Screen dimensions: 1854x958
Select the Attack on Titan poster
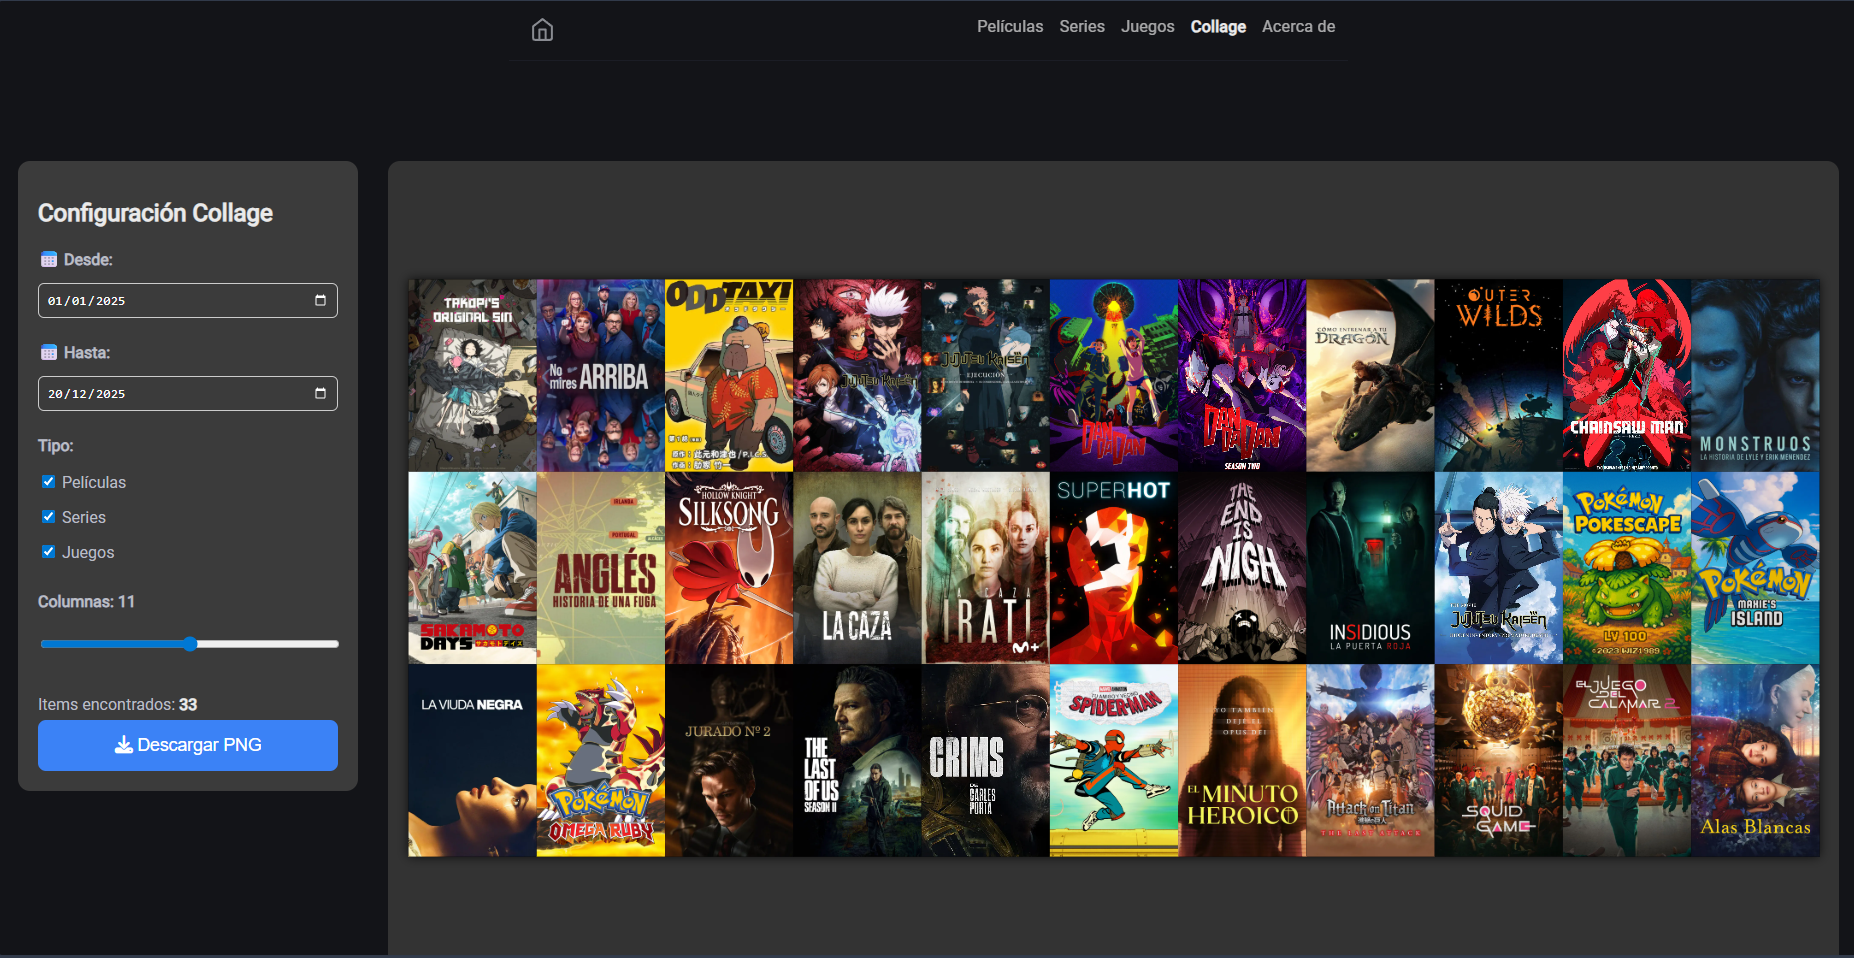tap(1370, 760)
